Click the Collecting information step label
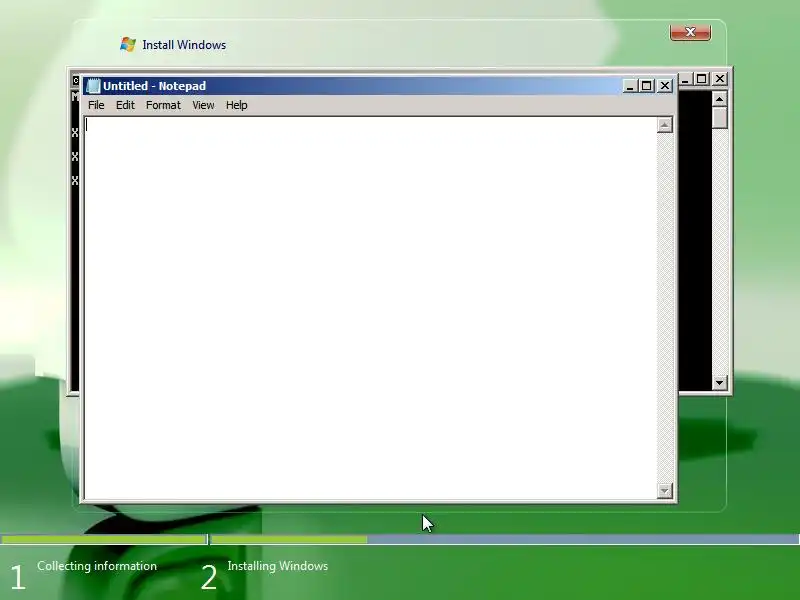 tap(97, 566)
